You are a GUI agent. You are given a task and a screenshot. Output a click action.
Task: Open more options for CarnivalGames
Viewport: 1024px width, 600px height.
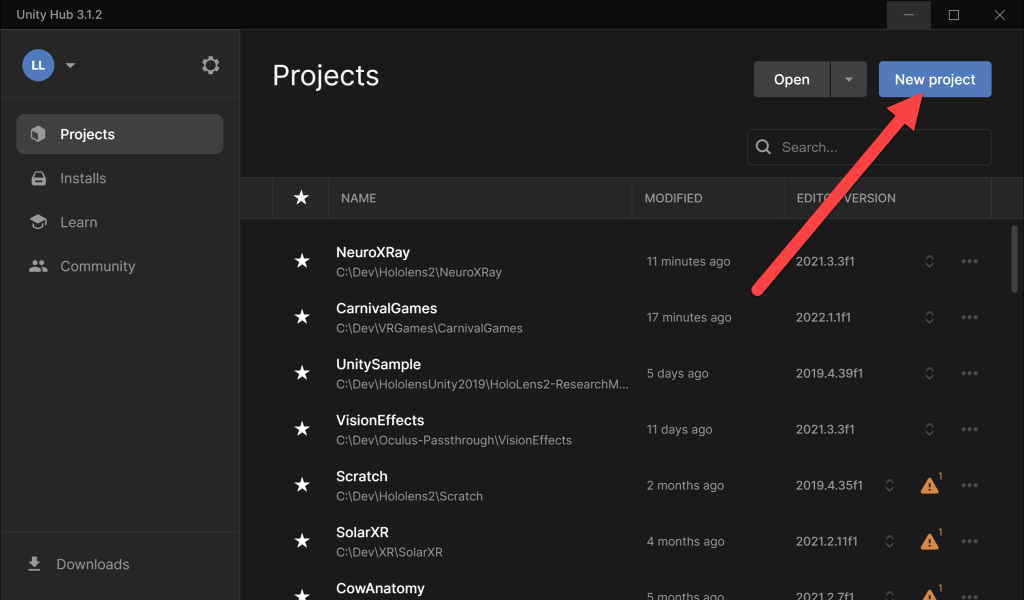[x=969, y=317]
